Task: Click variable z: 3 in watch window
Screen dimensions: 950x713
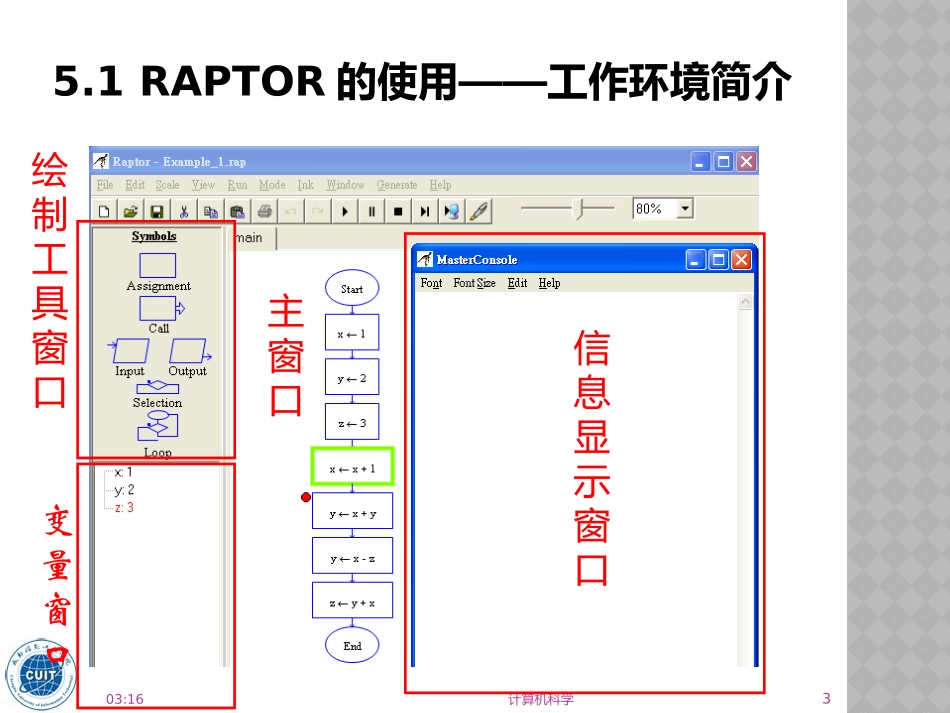Action: (x=124, y=508)
